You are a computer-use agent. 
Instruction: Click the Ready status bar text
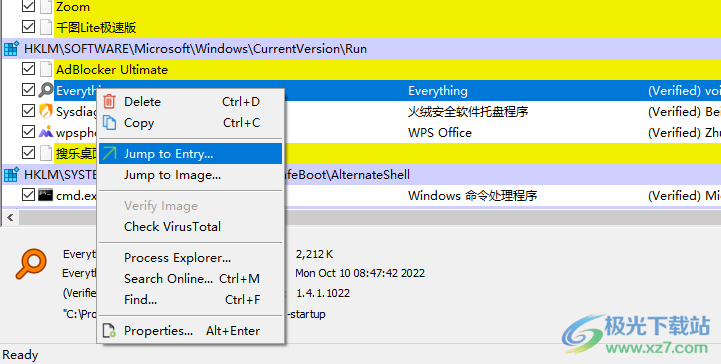[x=20, y=355]
